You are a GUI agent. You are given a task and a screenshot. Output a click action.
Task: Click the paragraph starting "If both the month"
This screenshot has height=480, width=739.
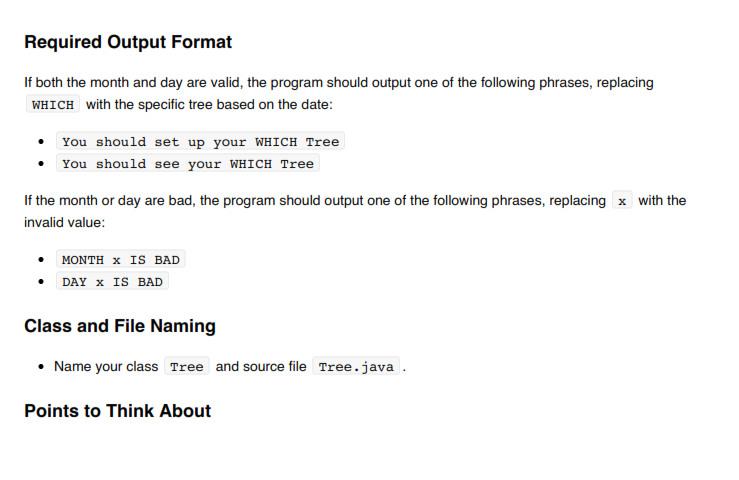339,93
